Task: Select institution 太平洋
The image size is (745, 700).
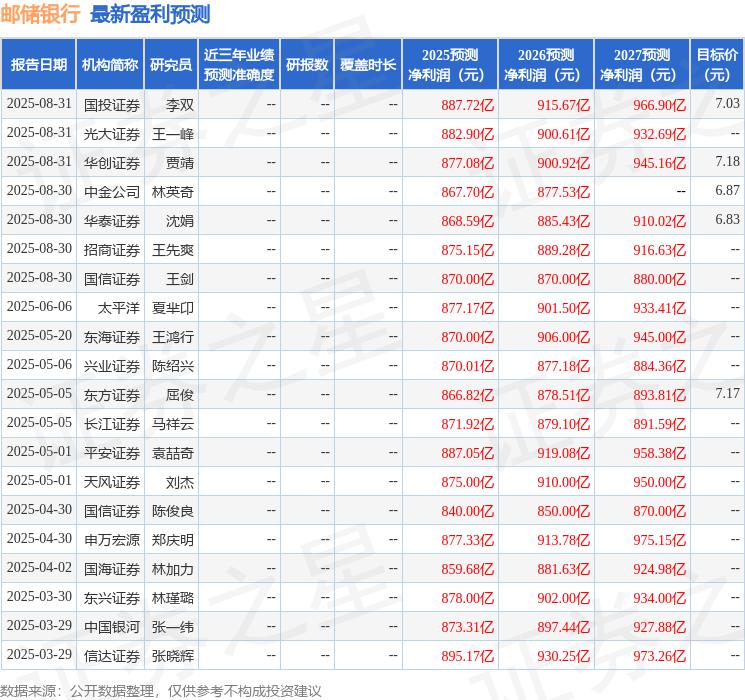Action: click(119, 308)
